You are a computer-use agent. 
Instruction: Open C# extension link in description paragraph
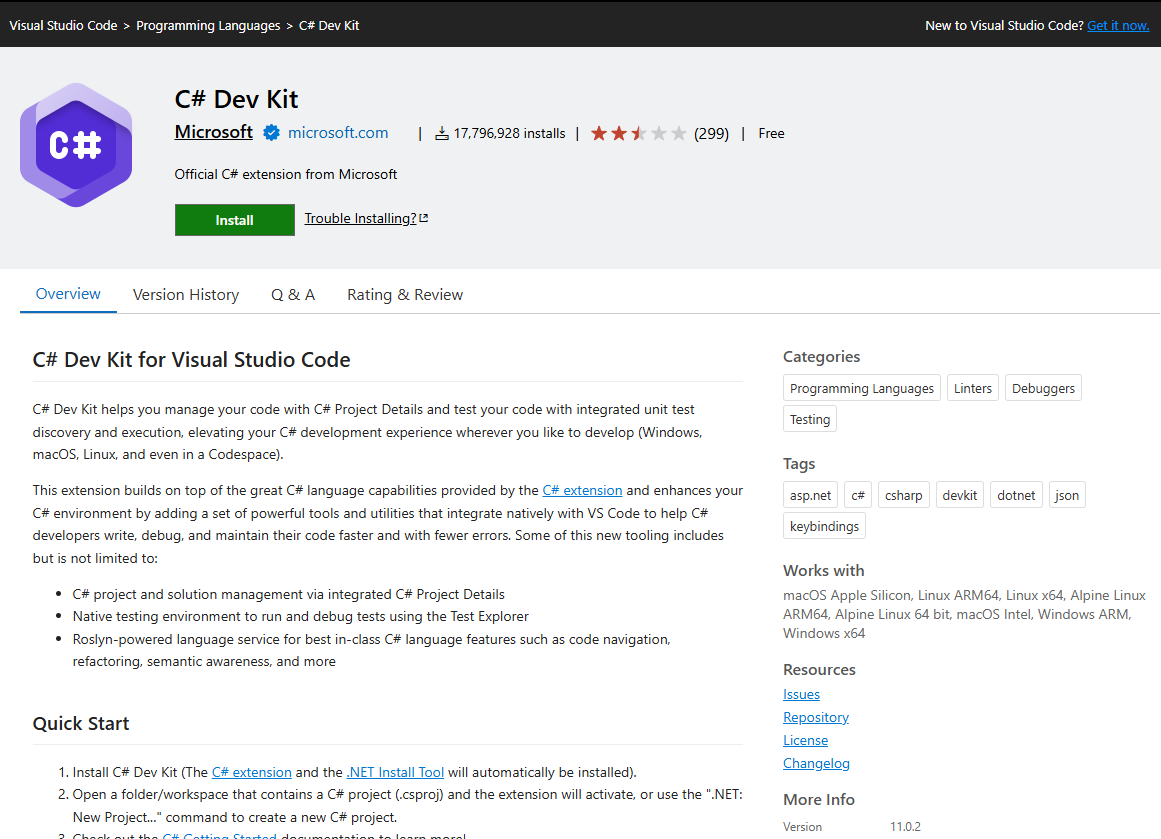click(x=582, y=490)
